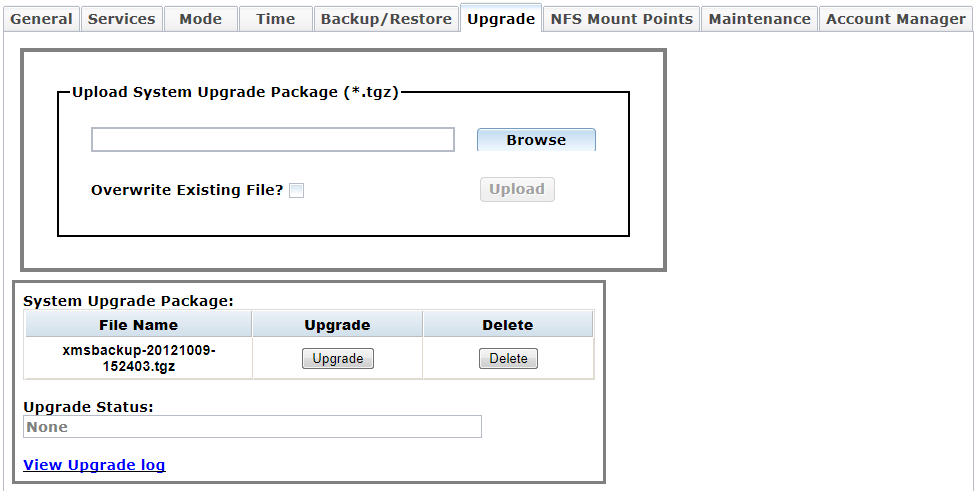Switch to the Services tab
The height and width of the screenshot is (491, 977).
(122, 19)
